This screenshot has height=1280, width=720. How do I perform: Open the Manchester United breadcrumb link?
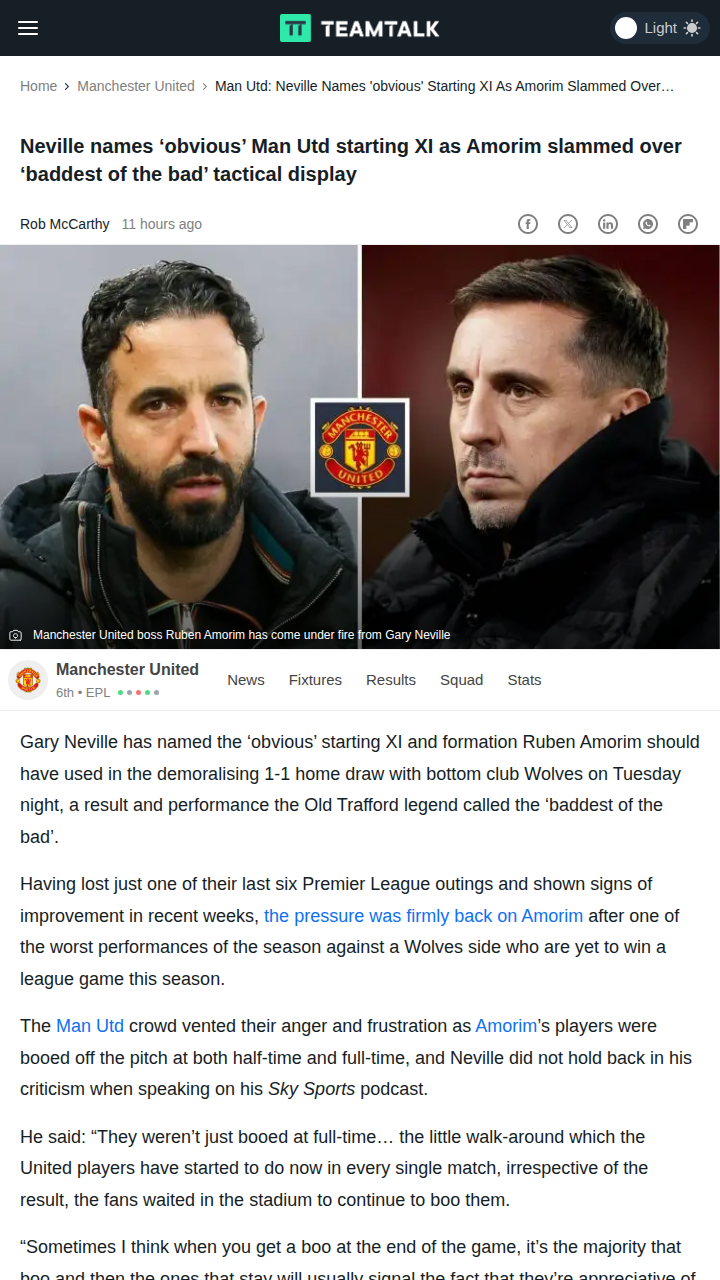point(136,86)
